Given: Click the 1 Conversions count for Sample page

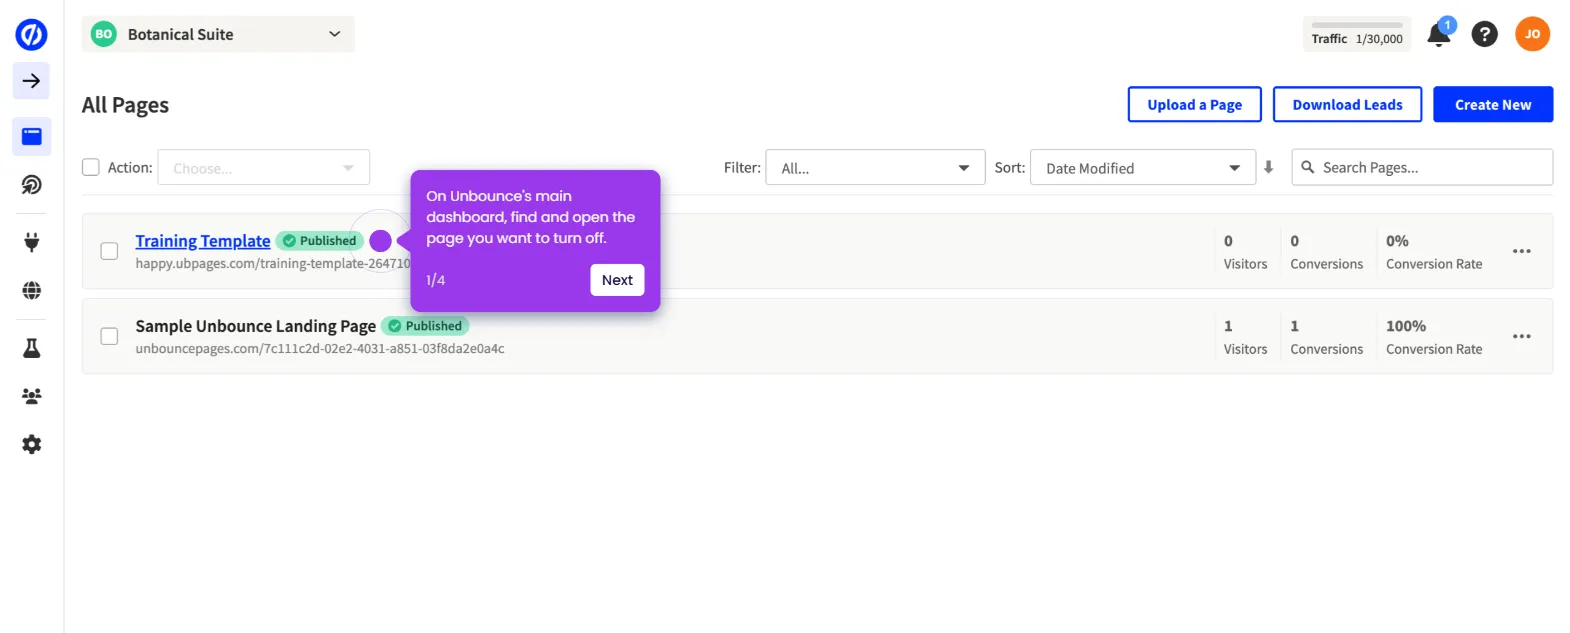Looking at the screenshot, I should tap(1295, 326).
